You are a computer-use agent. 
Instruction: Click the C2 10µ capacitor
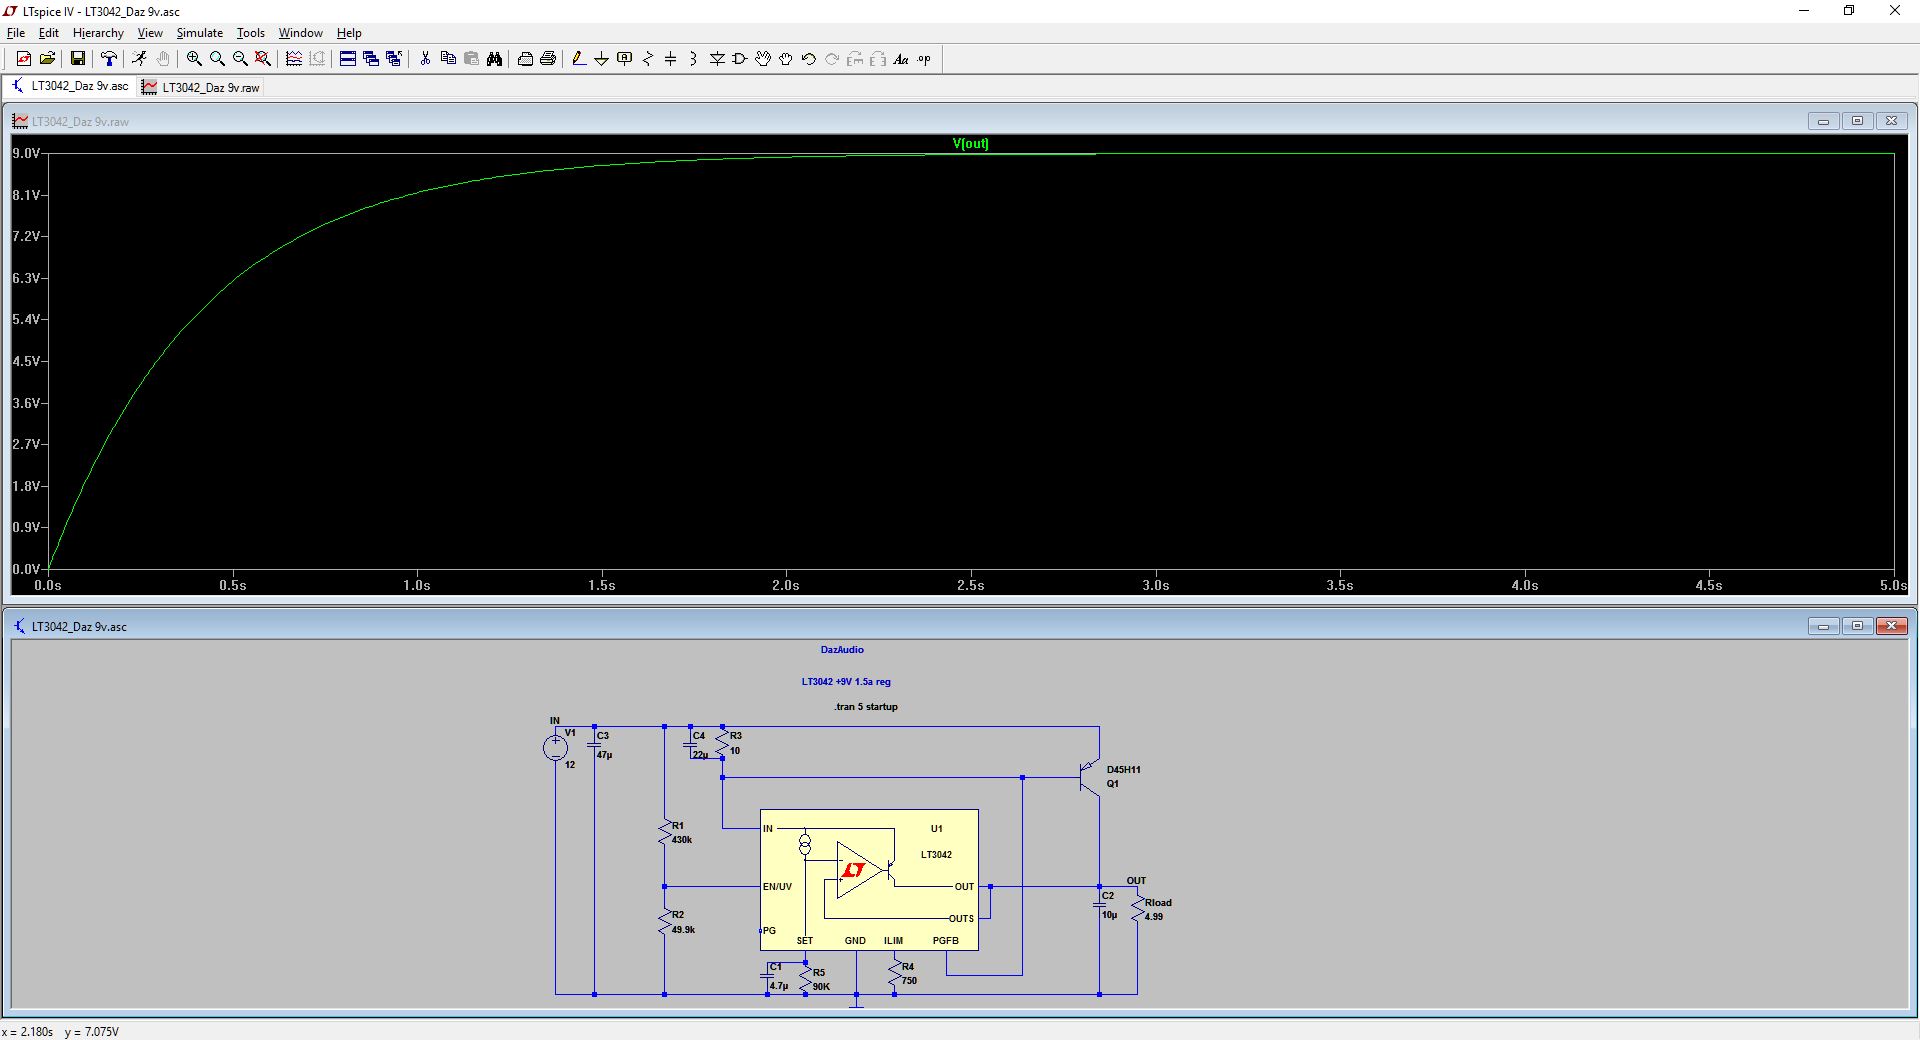1102,904
